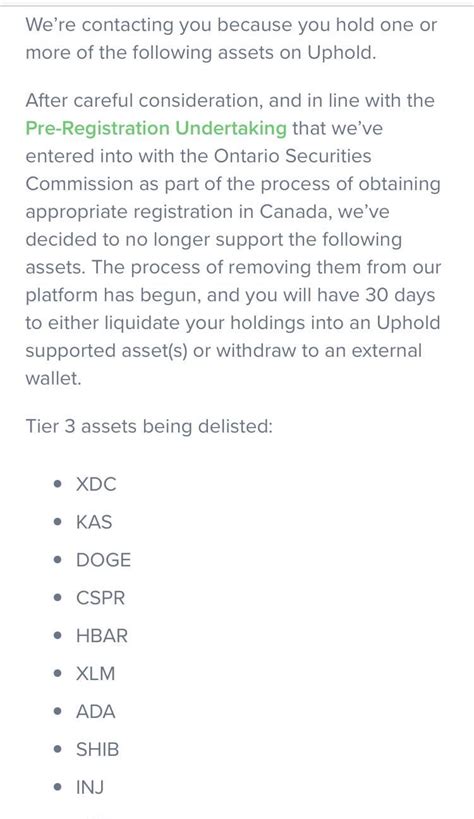The image size is (474, 819).
Task: Select the KAS asset entry
Action: (94, 522)
